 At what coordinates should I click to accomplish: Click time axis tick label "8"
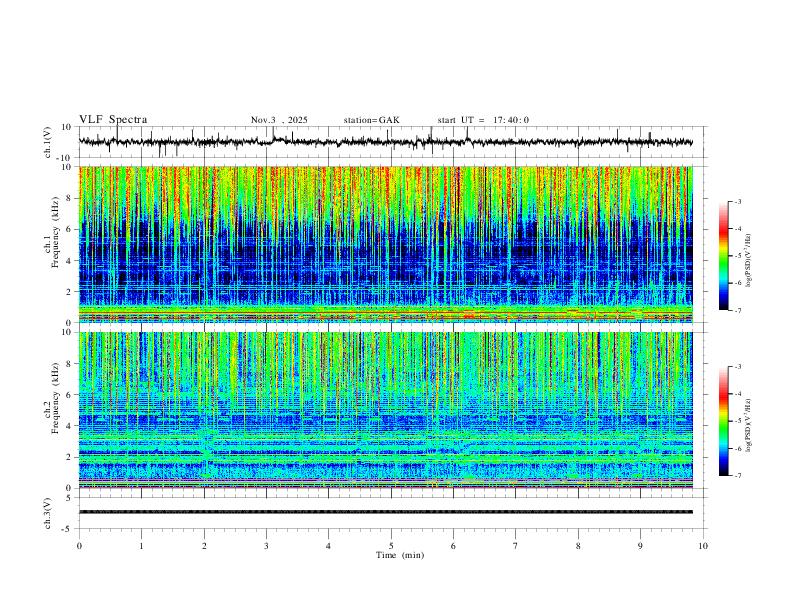[578, 546]
